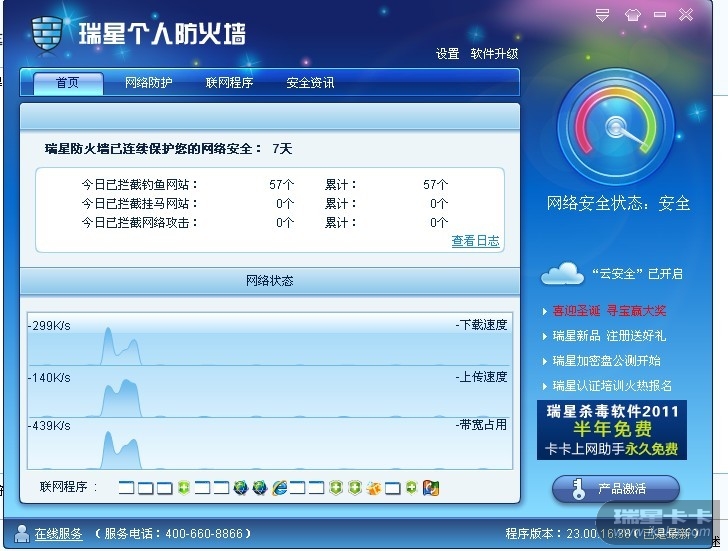This screenshot has width=728, height=551.
Task: Click the -299K/s download speed value
Action: click(x=49, y=326)
